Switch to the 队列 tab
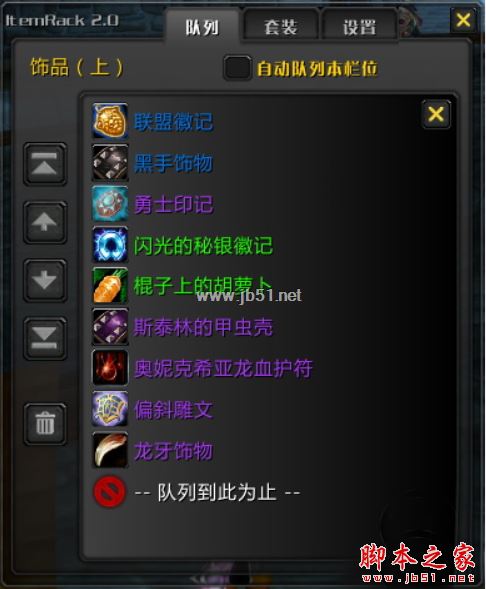The width and height of the screenshot is (486, 589). tap(202, 27)
